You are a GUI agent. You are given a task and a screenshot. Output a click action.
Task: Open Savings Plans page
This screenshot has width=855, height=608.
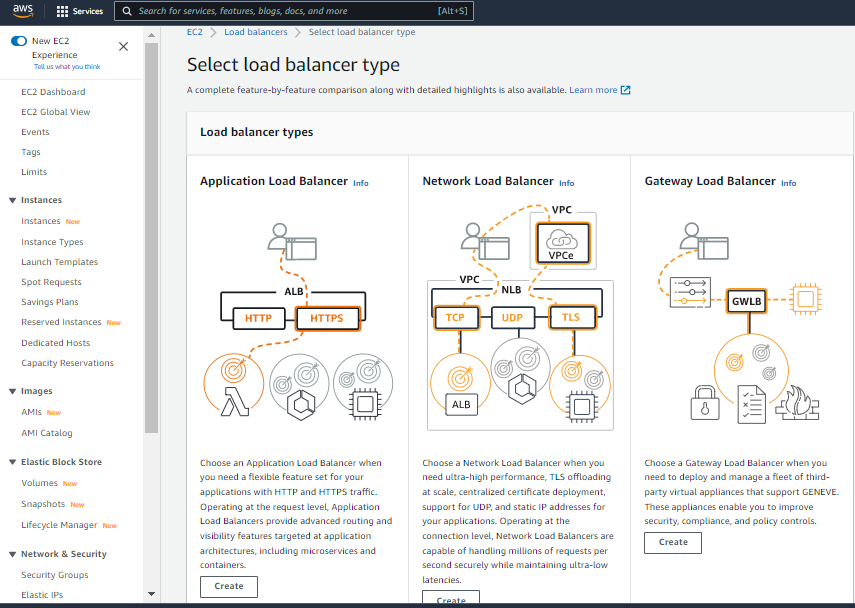click(50, 302)
